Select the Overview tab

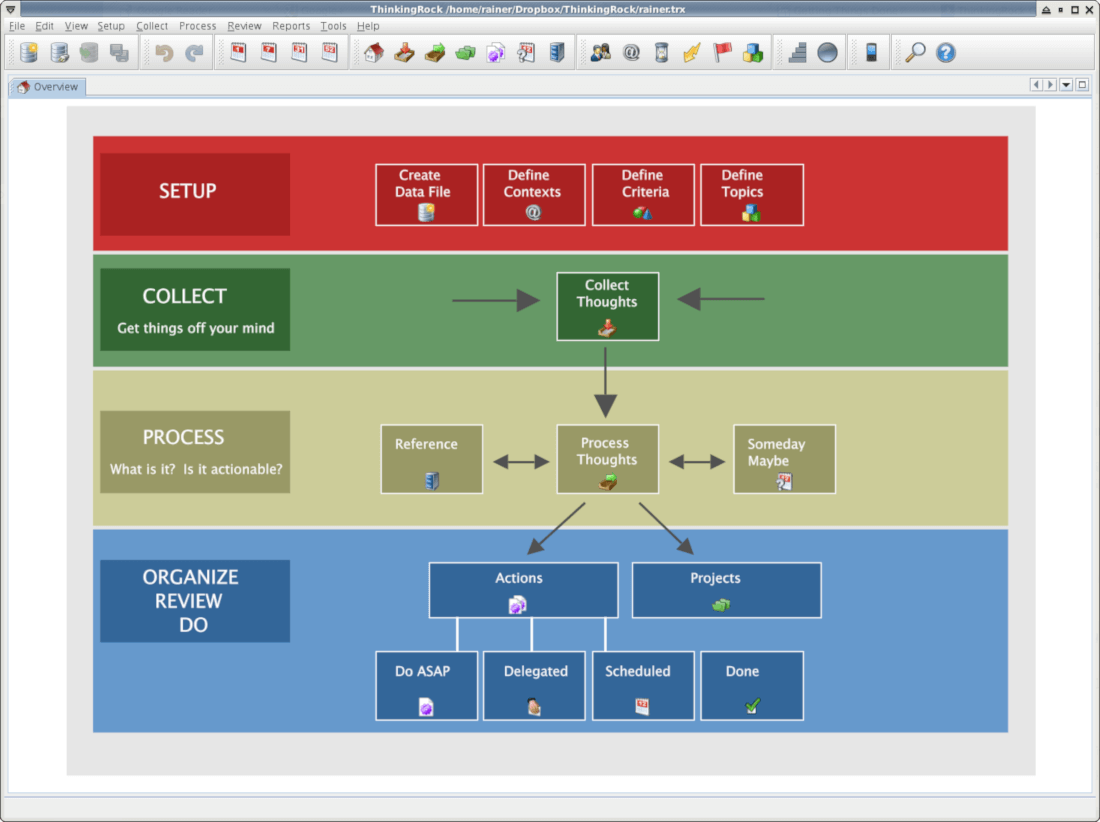[48, 87]
